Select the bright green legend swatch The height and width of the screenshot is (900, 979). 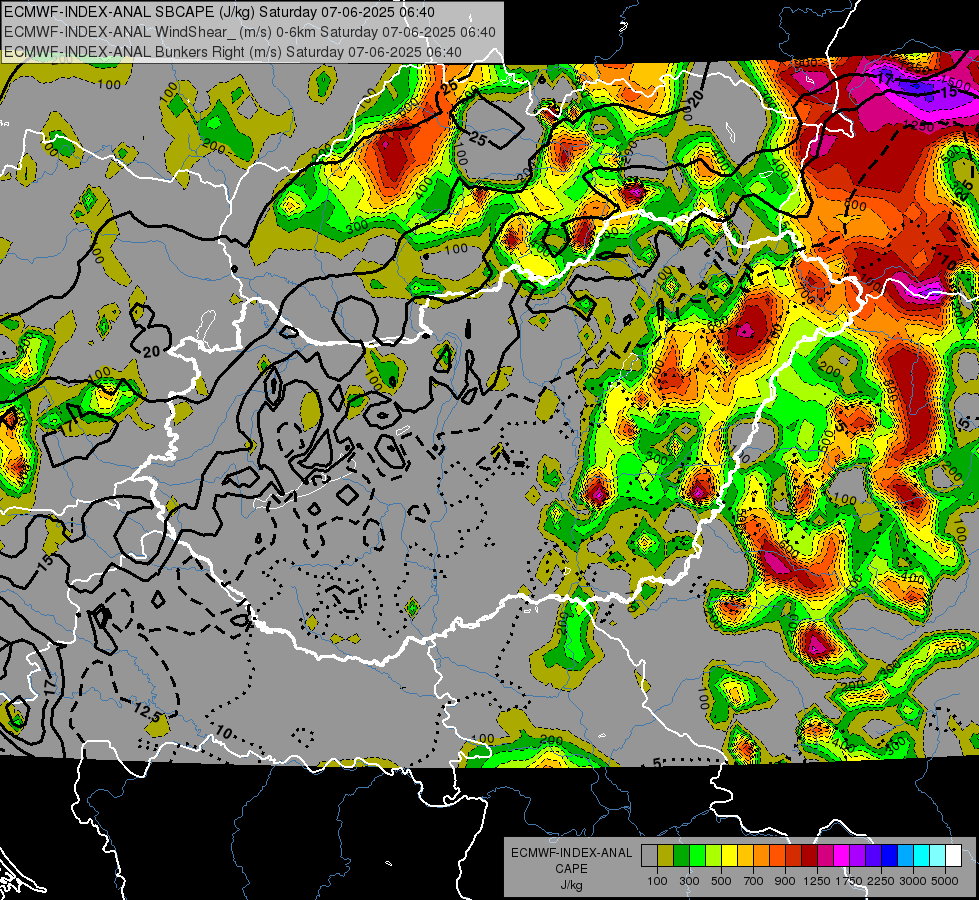[x=697, y=856]
